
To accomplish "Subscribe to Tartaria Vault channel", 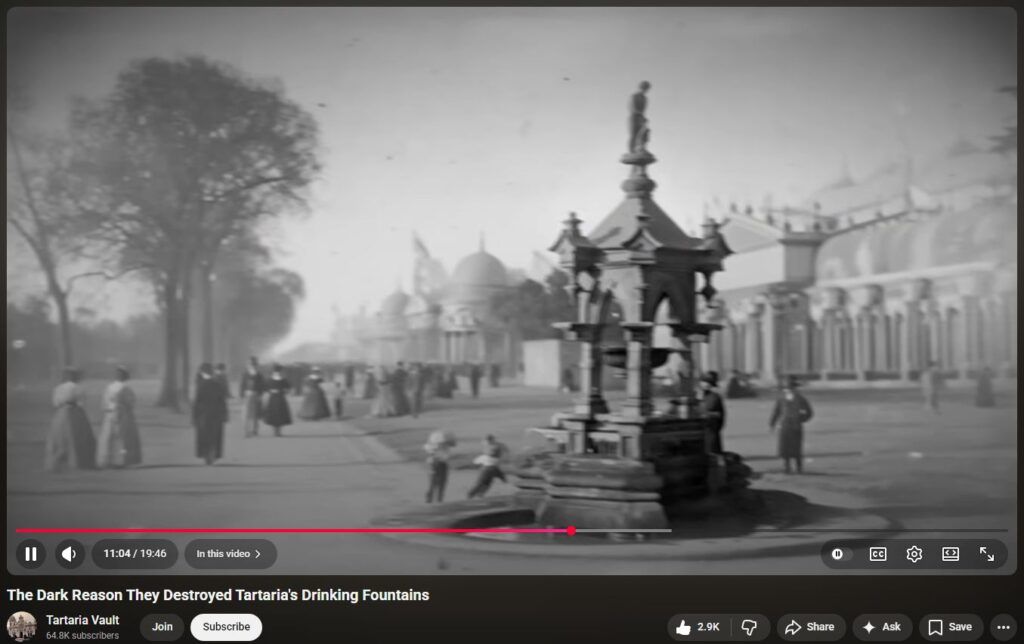I will tap(226, 627).
